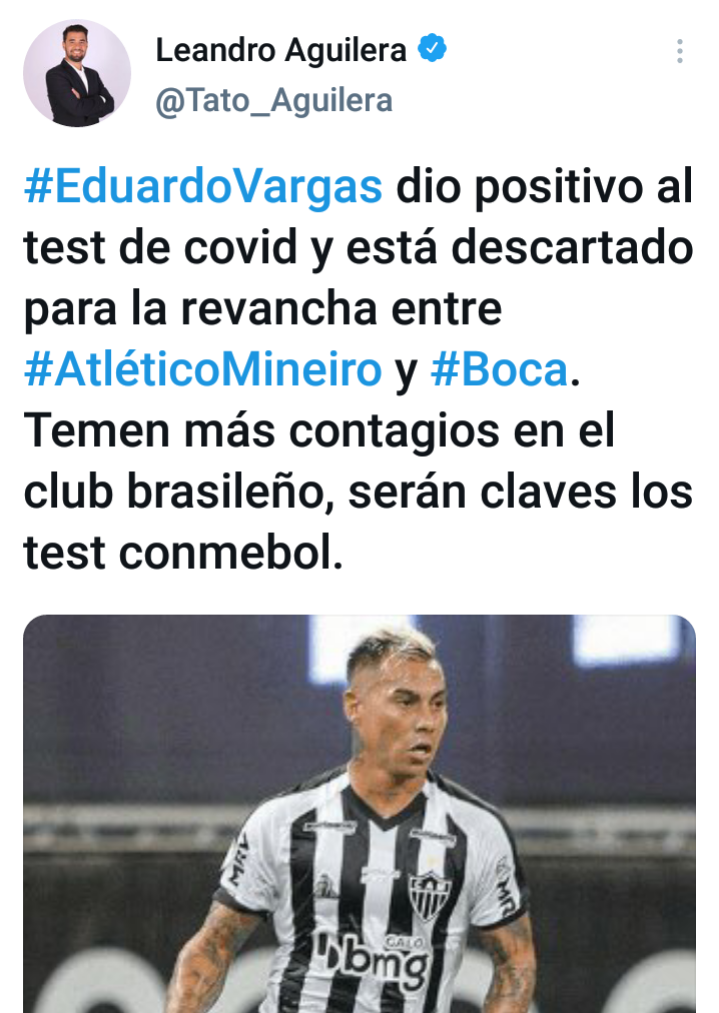The width and height of the screenshot is (719, 1013).
Task: Open the #EduardoVargas hashtag
Action: point(203,187)
